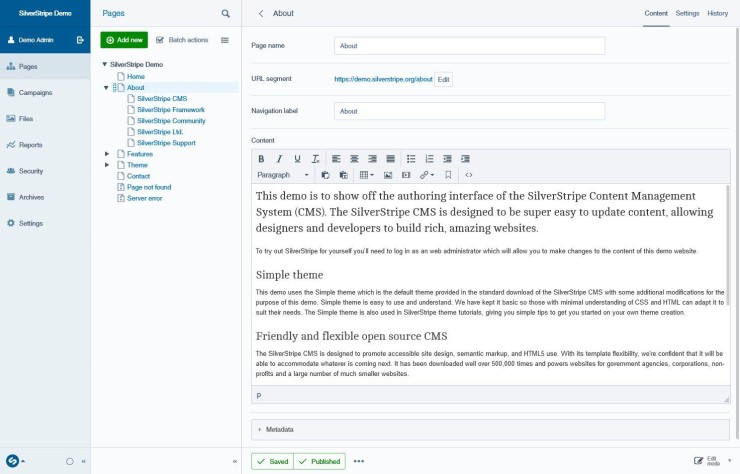Image resolution: width=740 pixels, height=474 pixels.
Task: Open the link insert dropdown
Action: pos(427,175)
